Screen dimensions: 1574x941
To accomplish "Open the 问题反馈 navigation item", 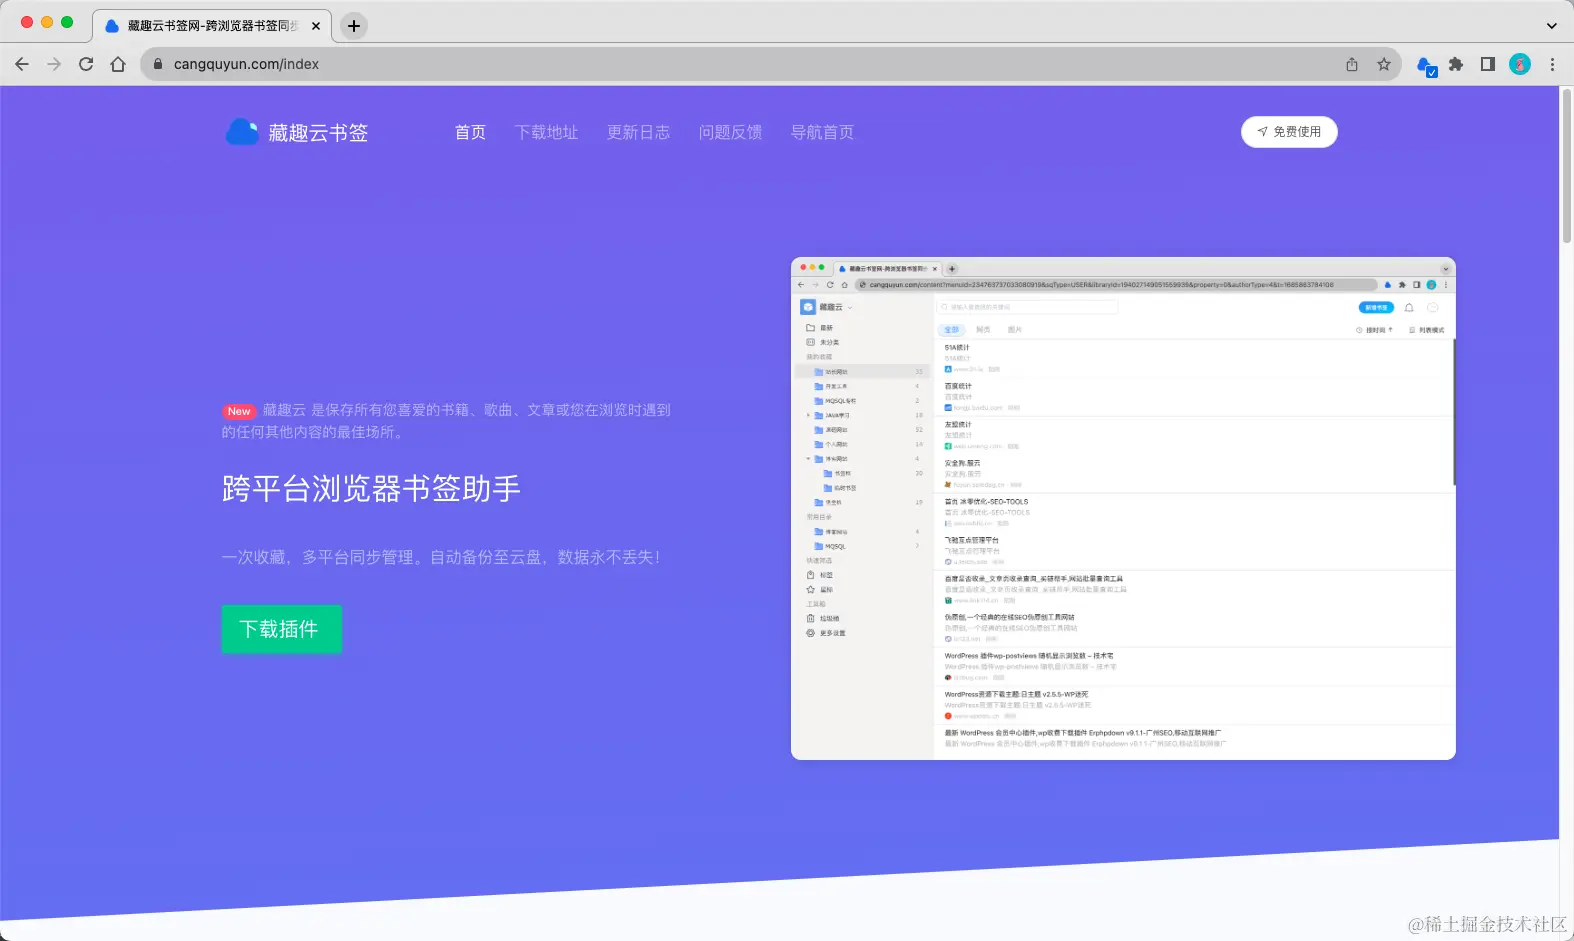I will 730,132.
